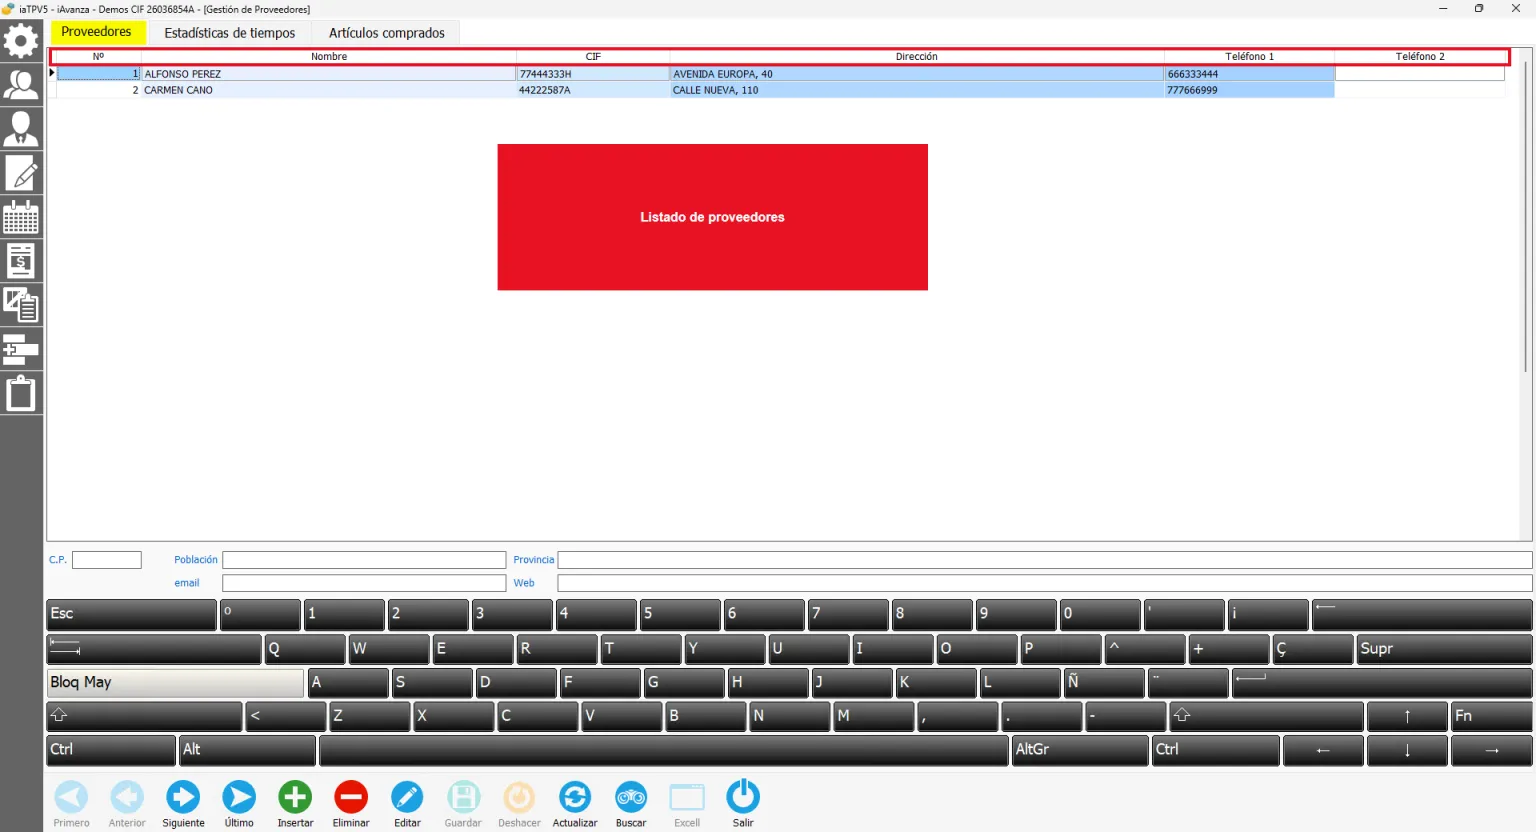Open the calendar sidebar icon

click(x=21, y=217)
